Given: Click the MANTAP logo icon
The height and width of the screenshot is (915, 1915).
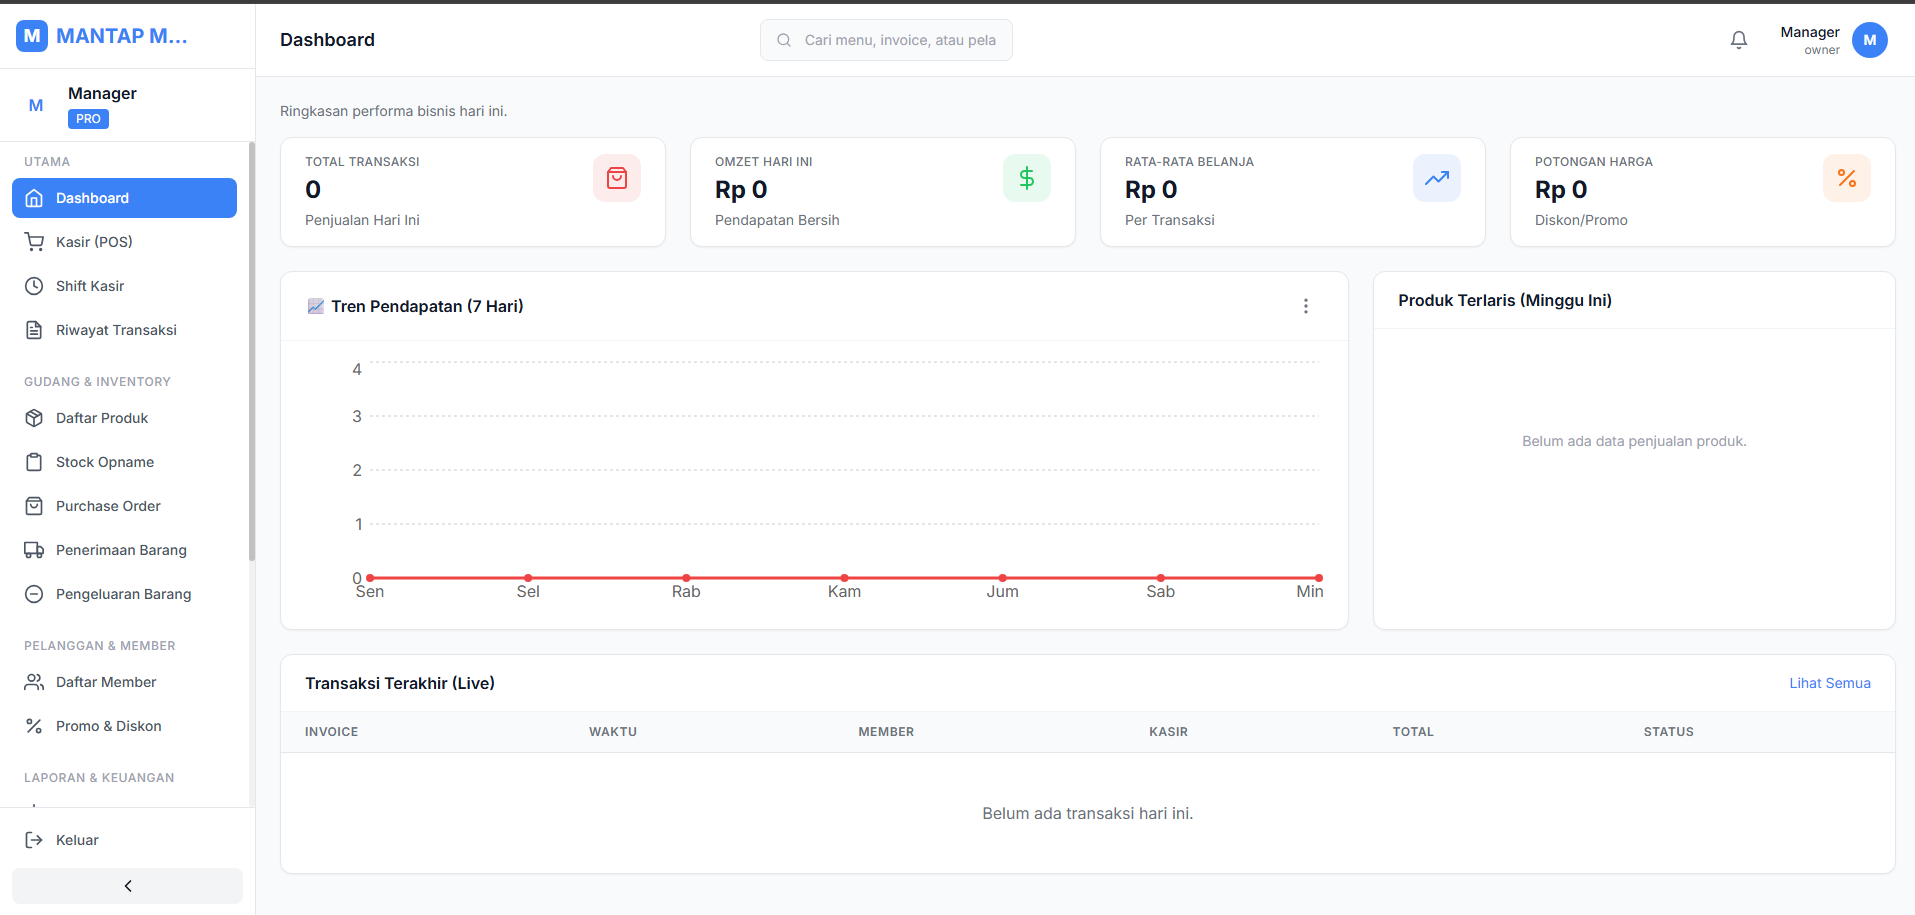Looking at the screenshot, I should coord(32,36).
